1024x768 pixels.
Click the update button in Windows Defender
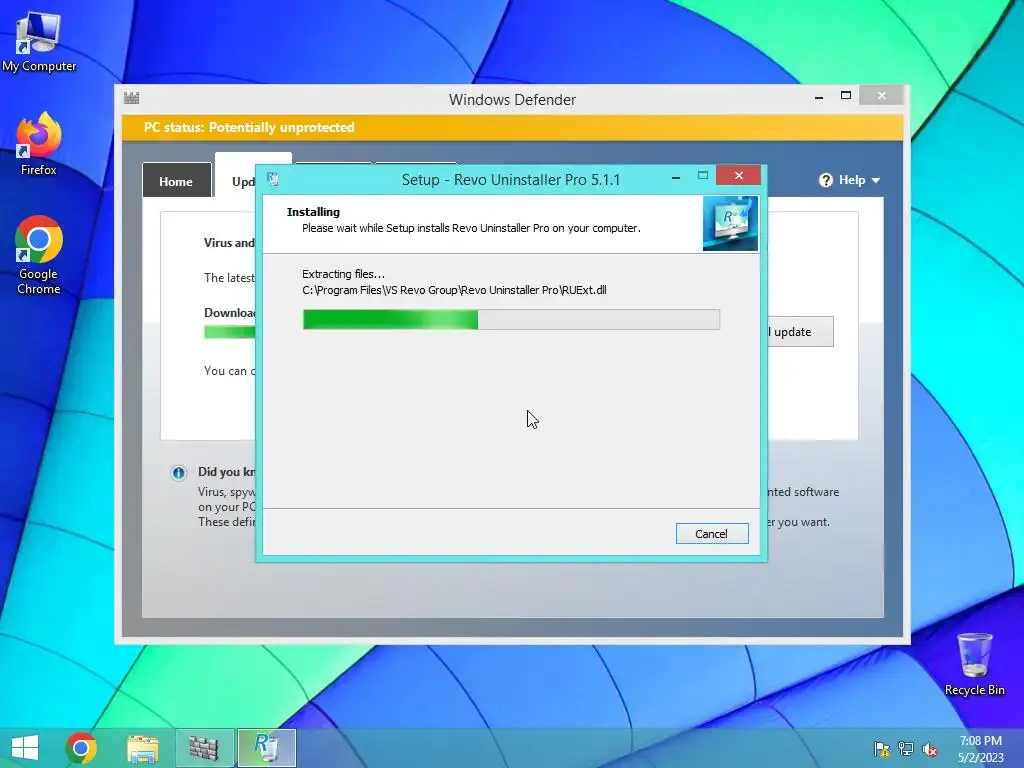pos(801,332)
